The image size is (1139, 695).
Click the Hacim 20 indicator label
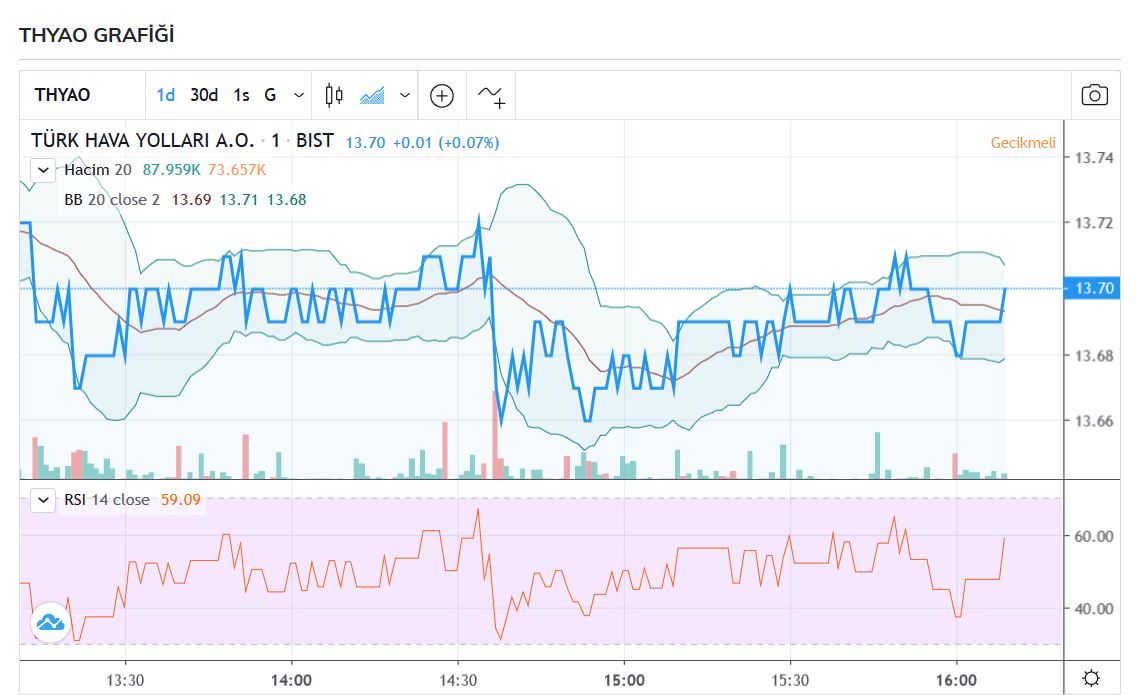coord(98,170)
